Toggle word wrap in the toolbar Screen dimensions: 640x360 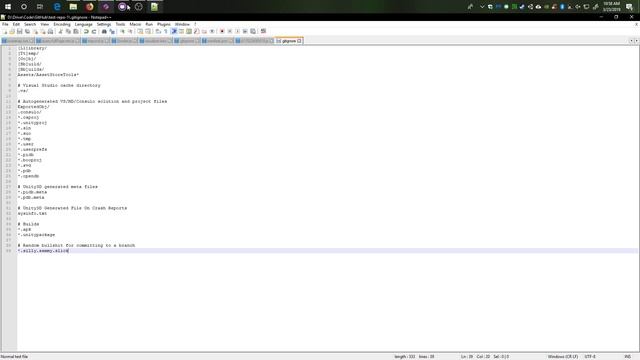(158, 31)
